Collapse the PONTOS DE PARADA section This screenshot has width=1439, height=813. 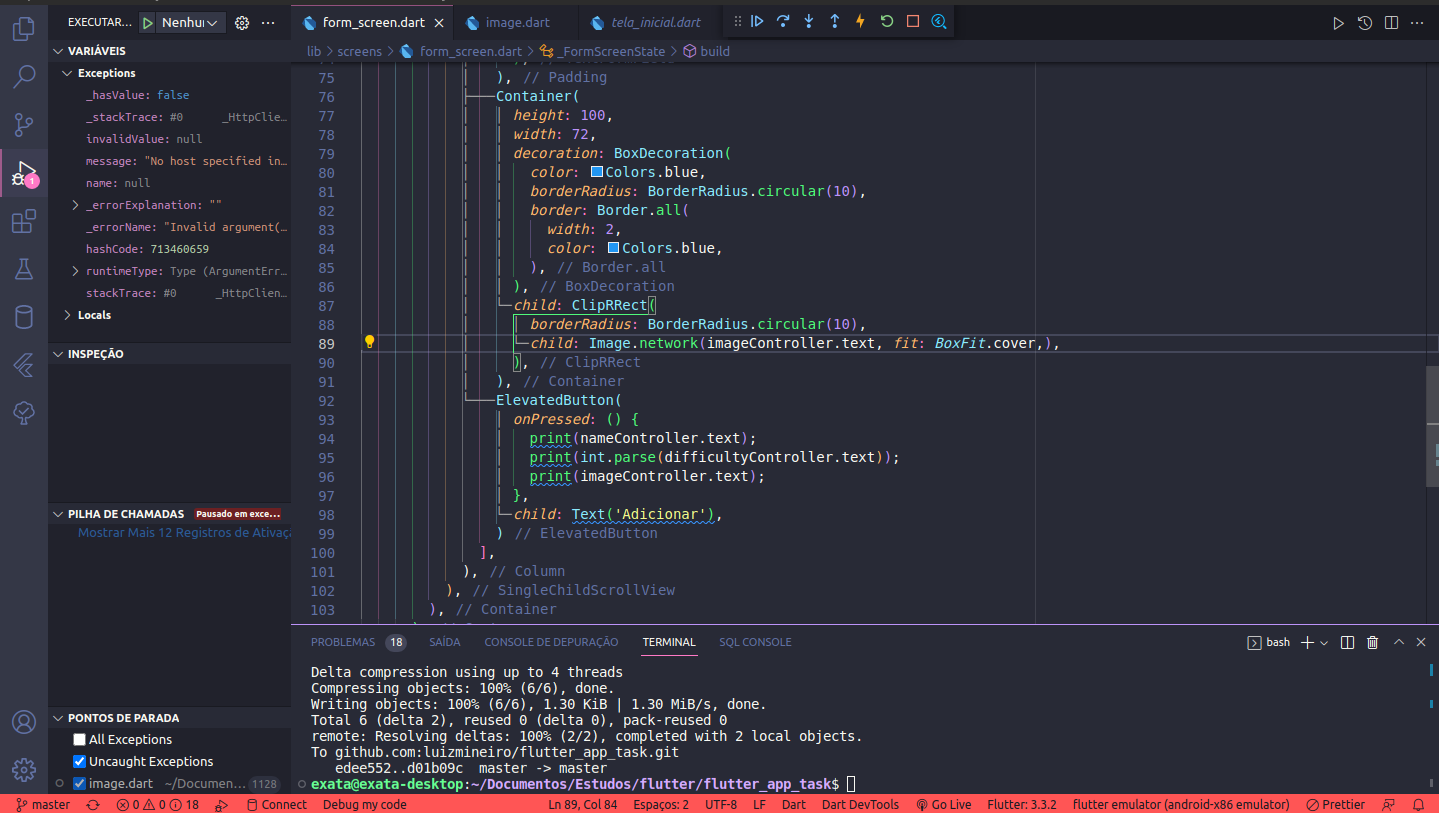tap(57, 718)
